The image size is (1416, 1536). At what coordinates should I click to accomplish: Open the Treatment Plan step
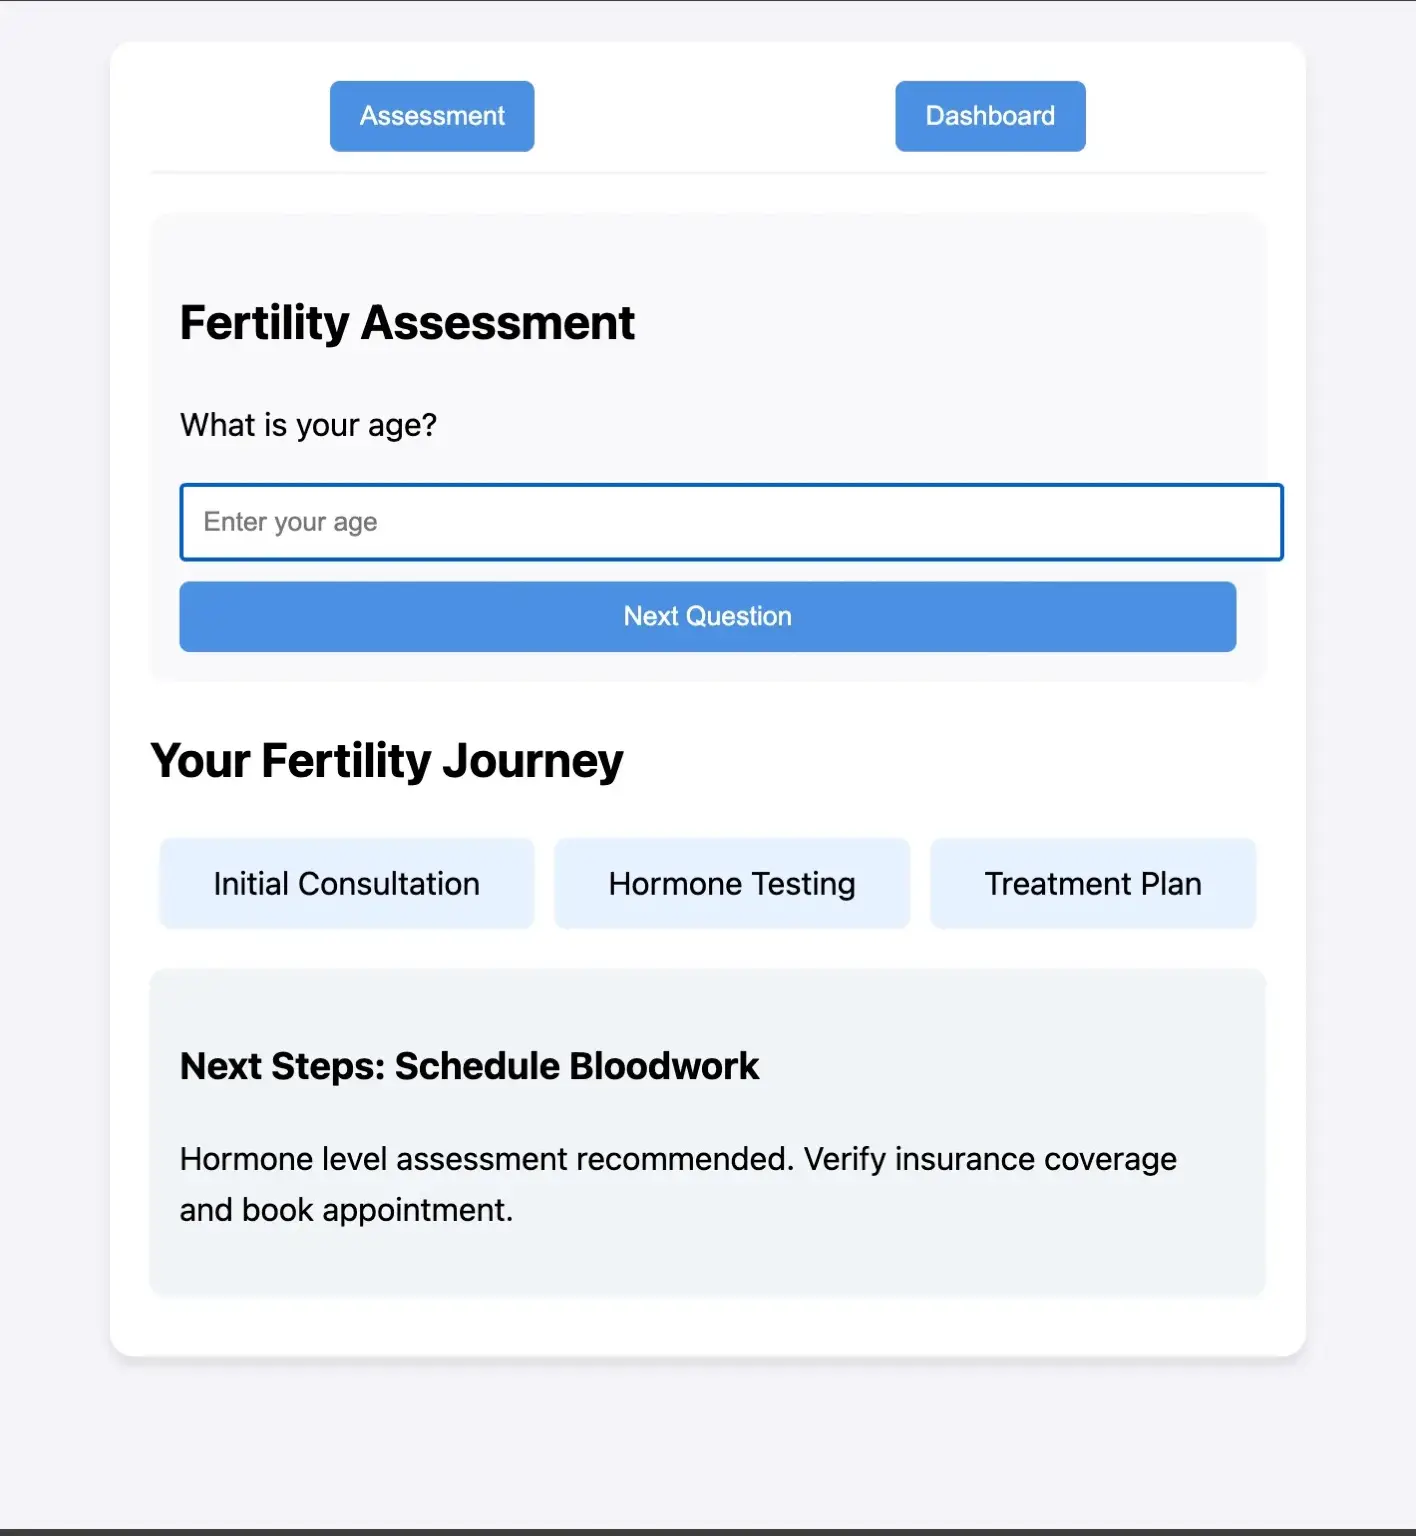click(1093, 884)
